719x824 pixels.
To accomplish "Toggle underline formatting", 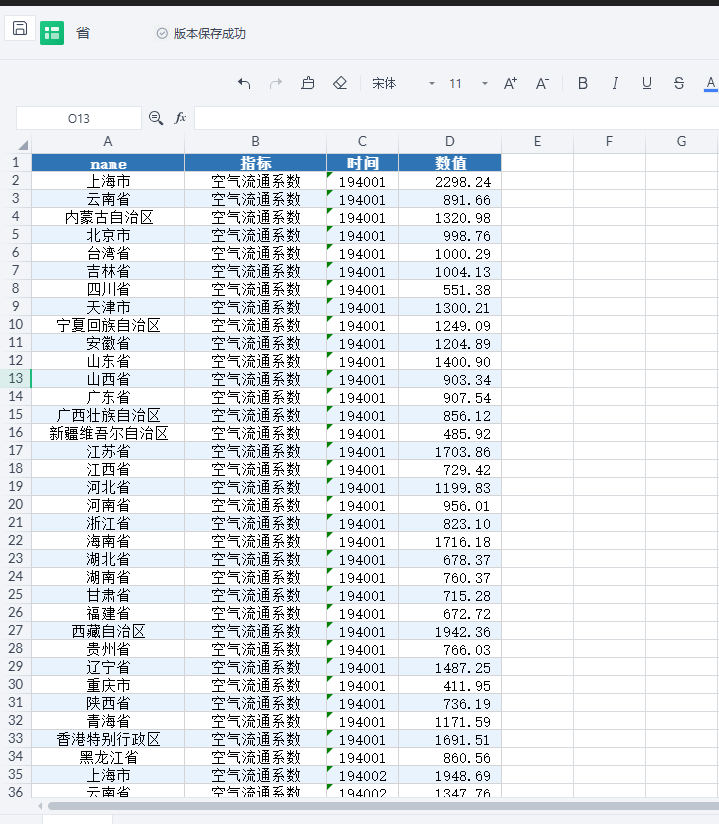I will point(647,83).
